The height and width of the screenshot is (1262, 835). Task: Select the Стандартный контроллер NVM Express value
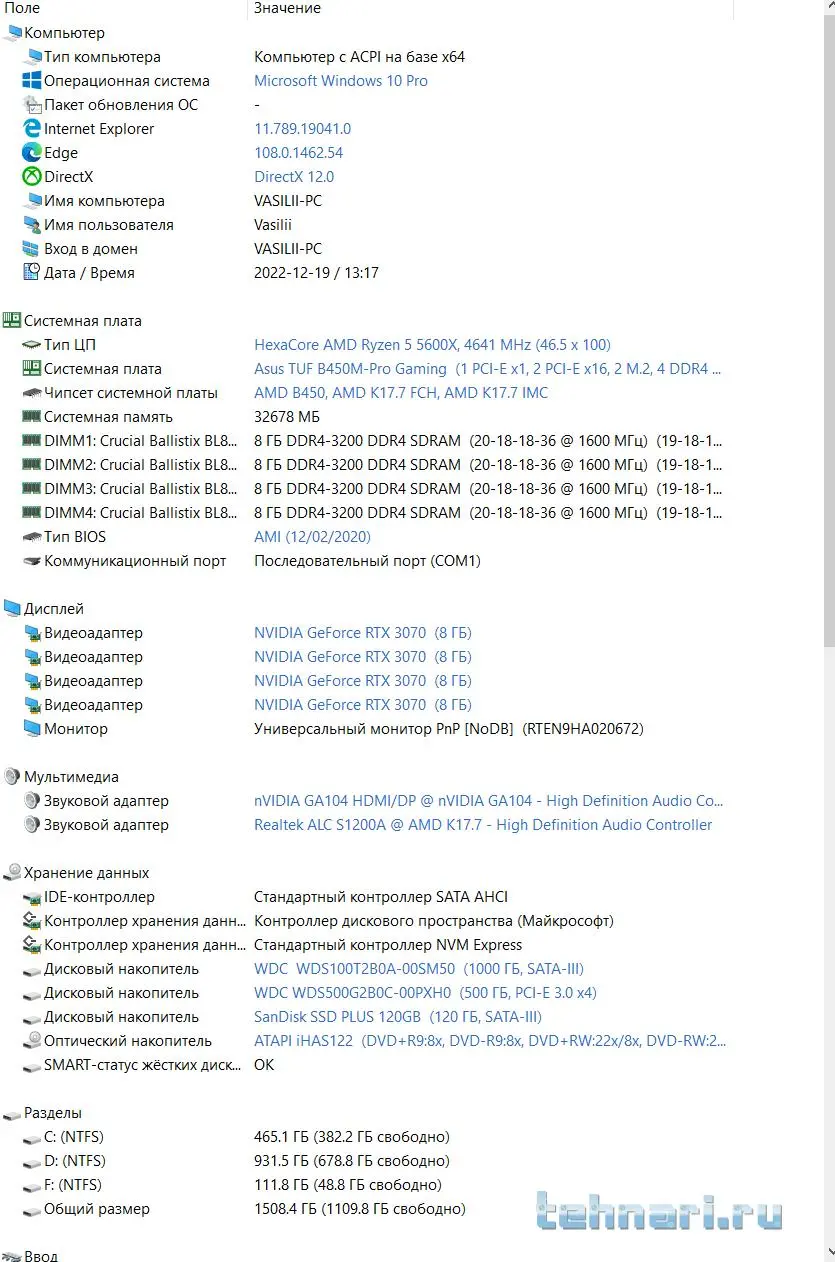[388, 945]
